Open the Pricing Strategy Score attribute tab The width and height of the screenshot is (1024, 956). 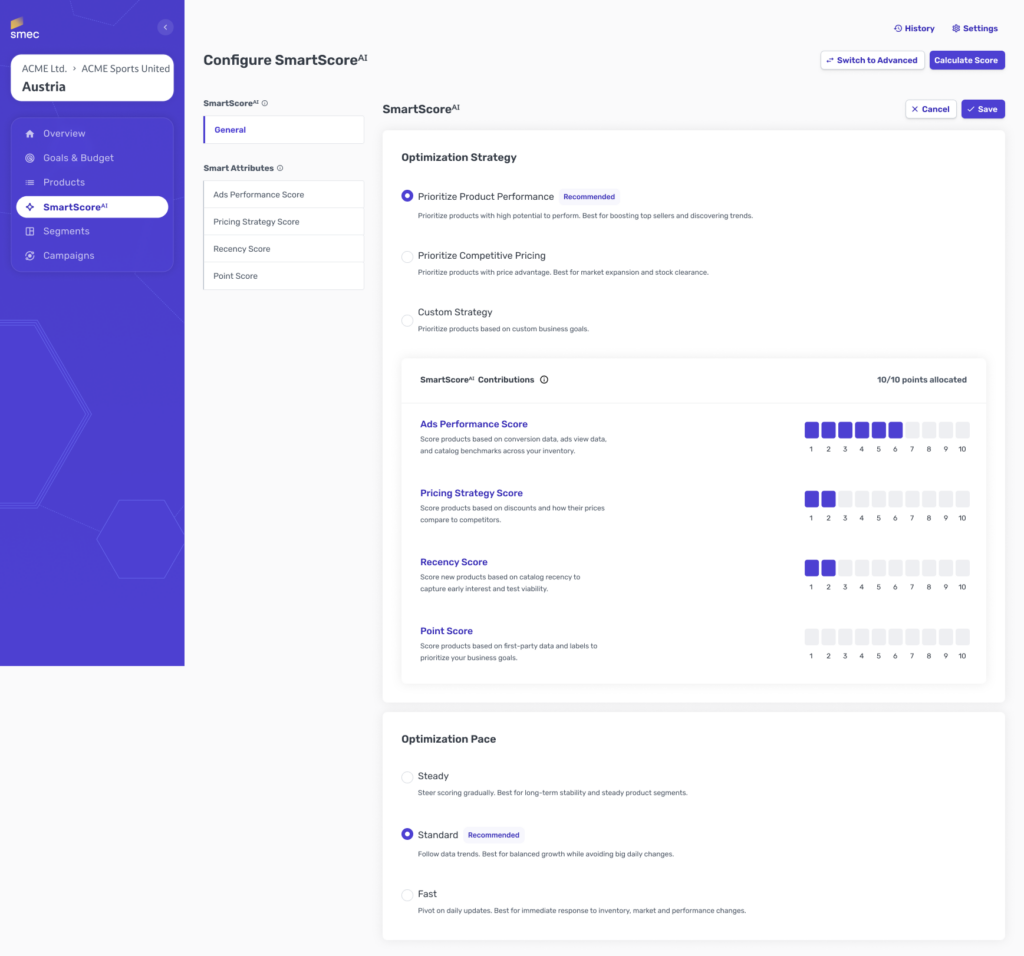pos(283,221)
